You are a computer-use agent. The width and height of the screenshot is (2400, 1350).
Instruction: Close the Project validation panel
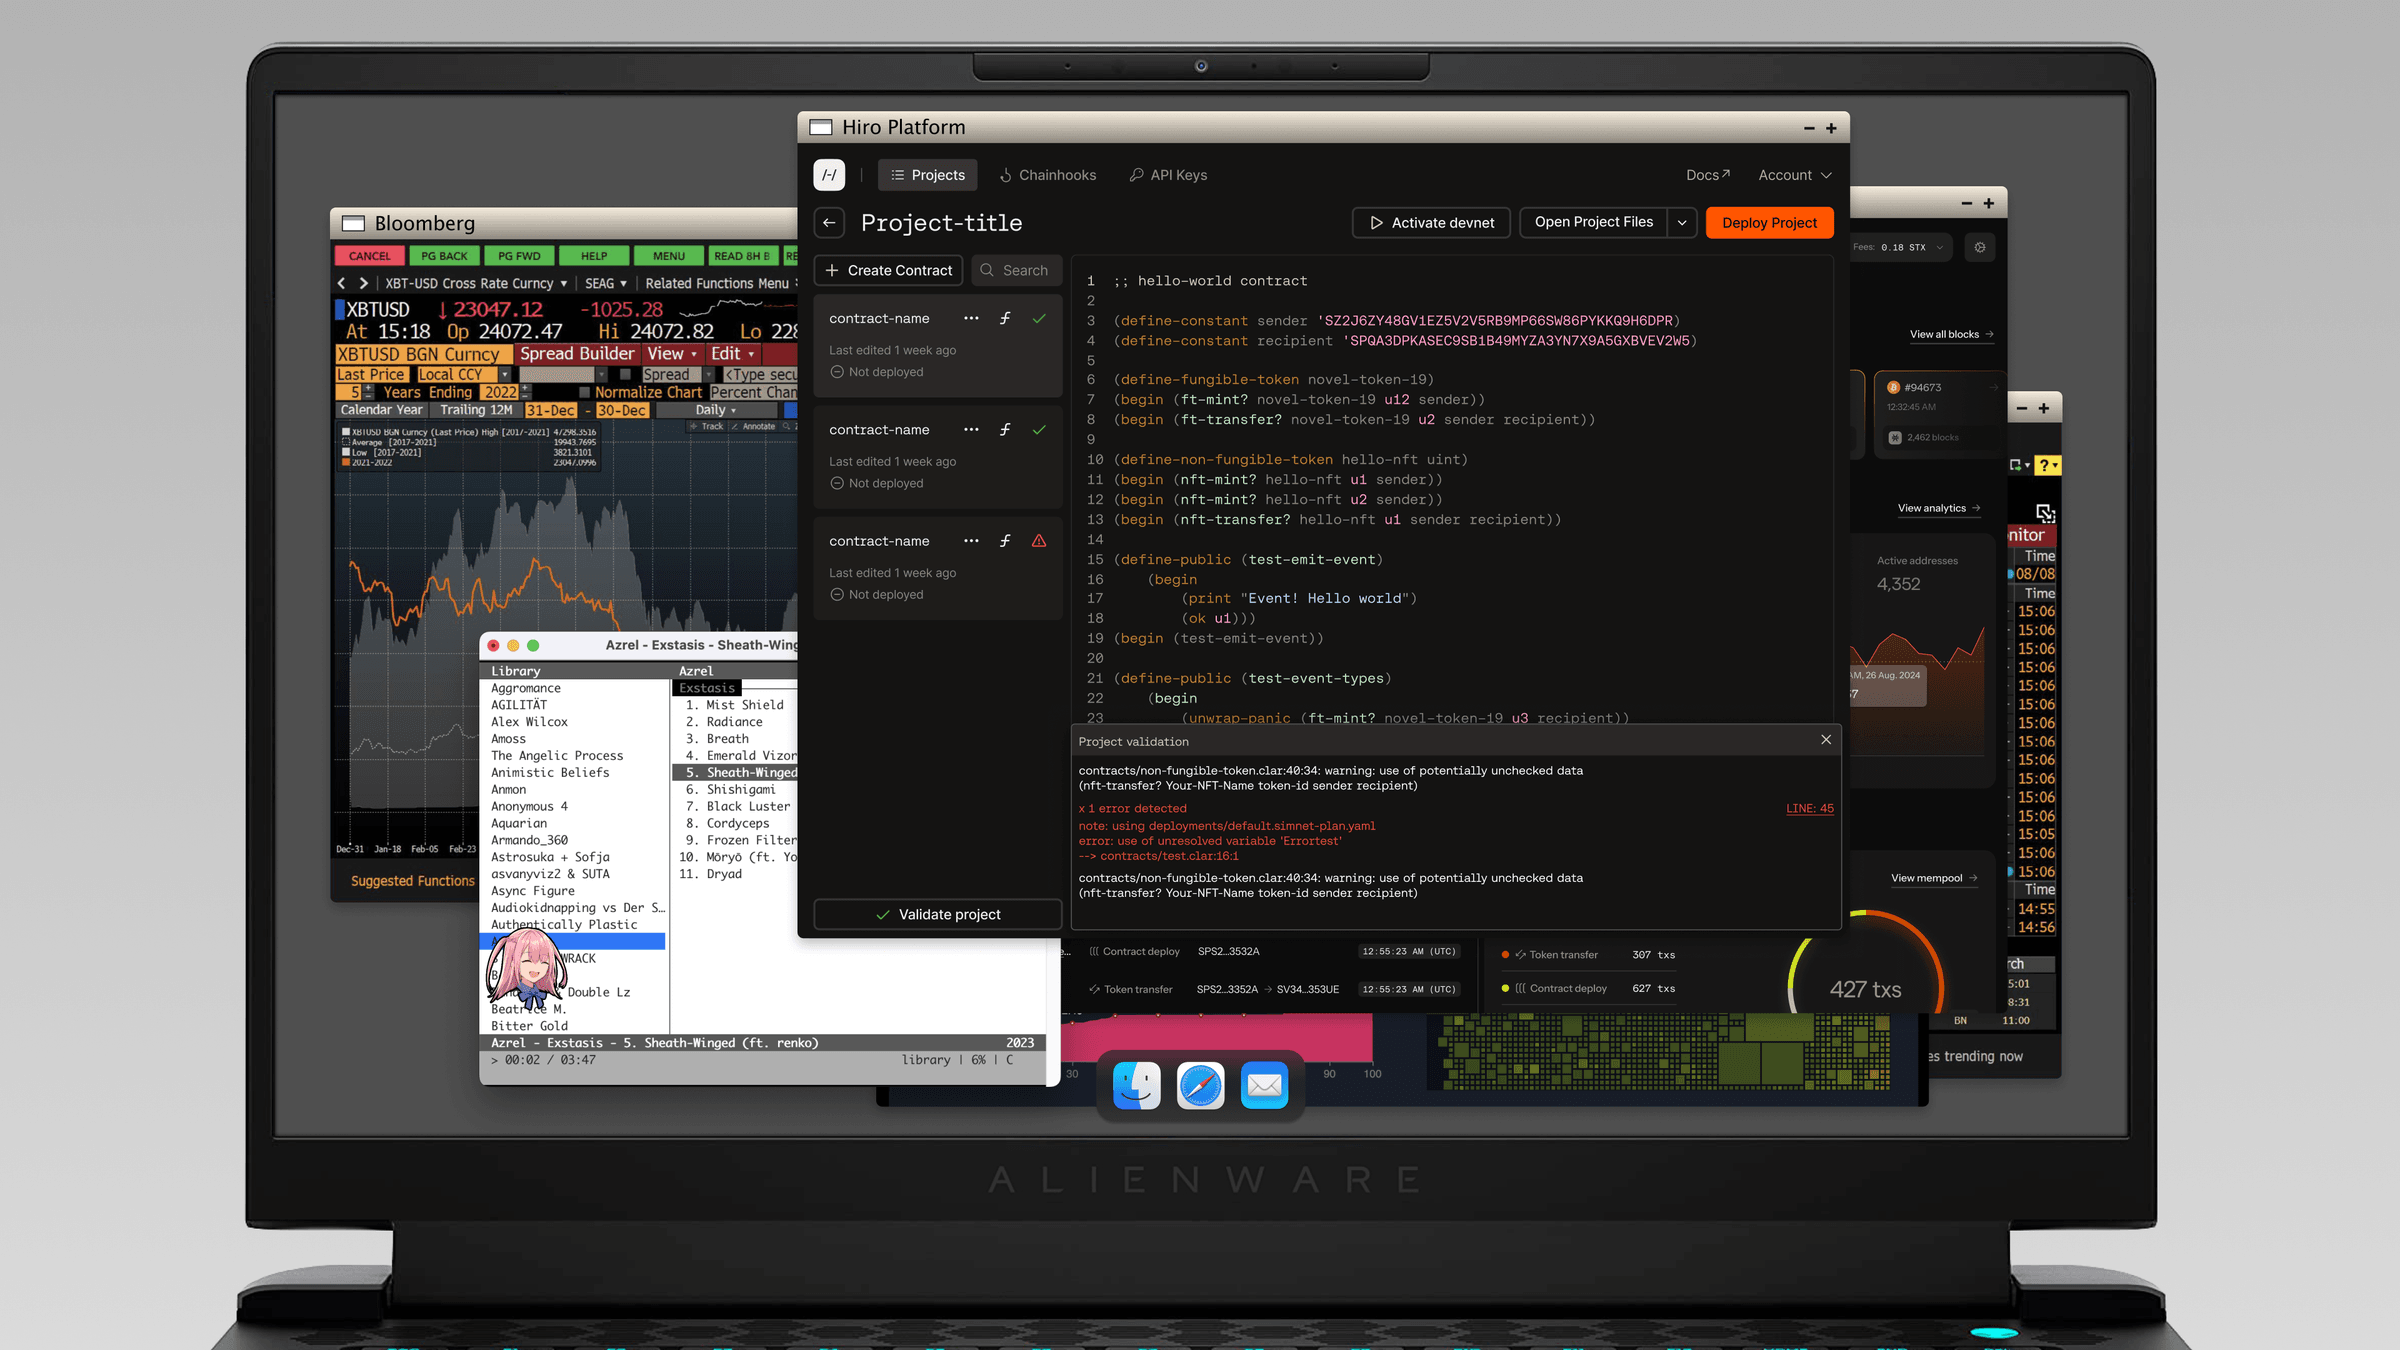pyautogui.click(x=1826, y=740)
